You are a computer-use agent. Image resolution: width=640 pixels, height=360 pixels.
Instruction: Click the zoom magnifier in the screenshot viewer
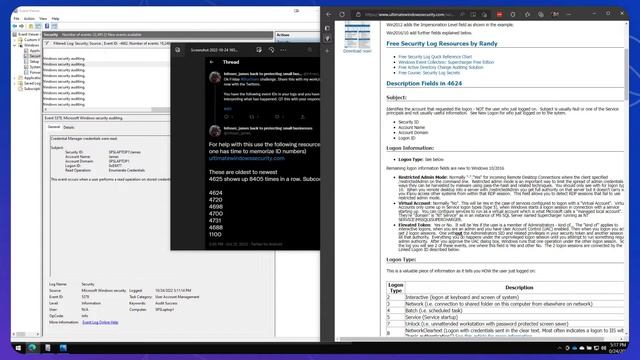pos(310,50)
